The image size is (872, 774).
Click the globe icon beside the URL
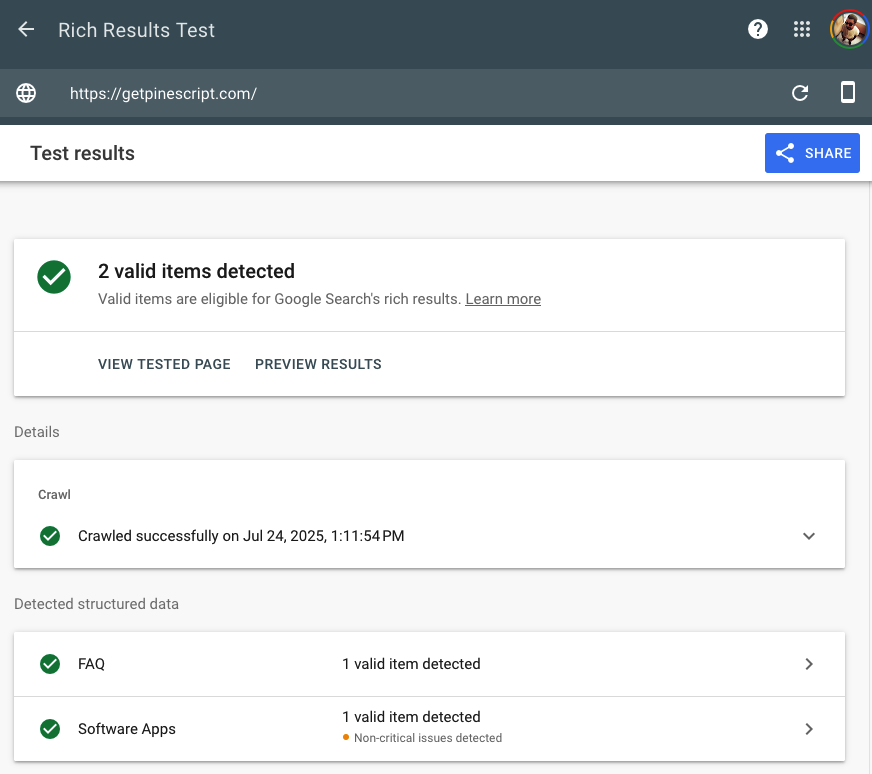click(x=26, y=93)
